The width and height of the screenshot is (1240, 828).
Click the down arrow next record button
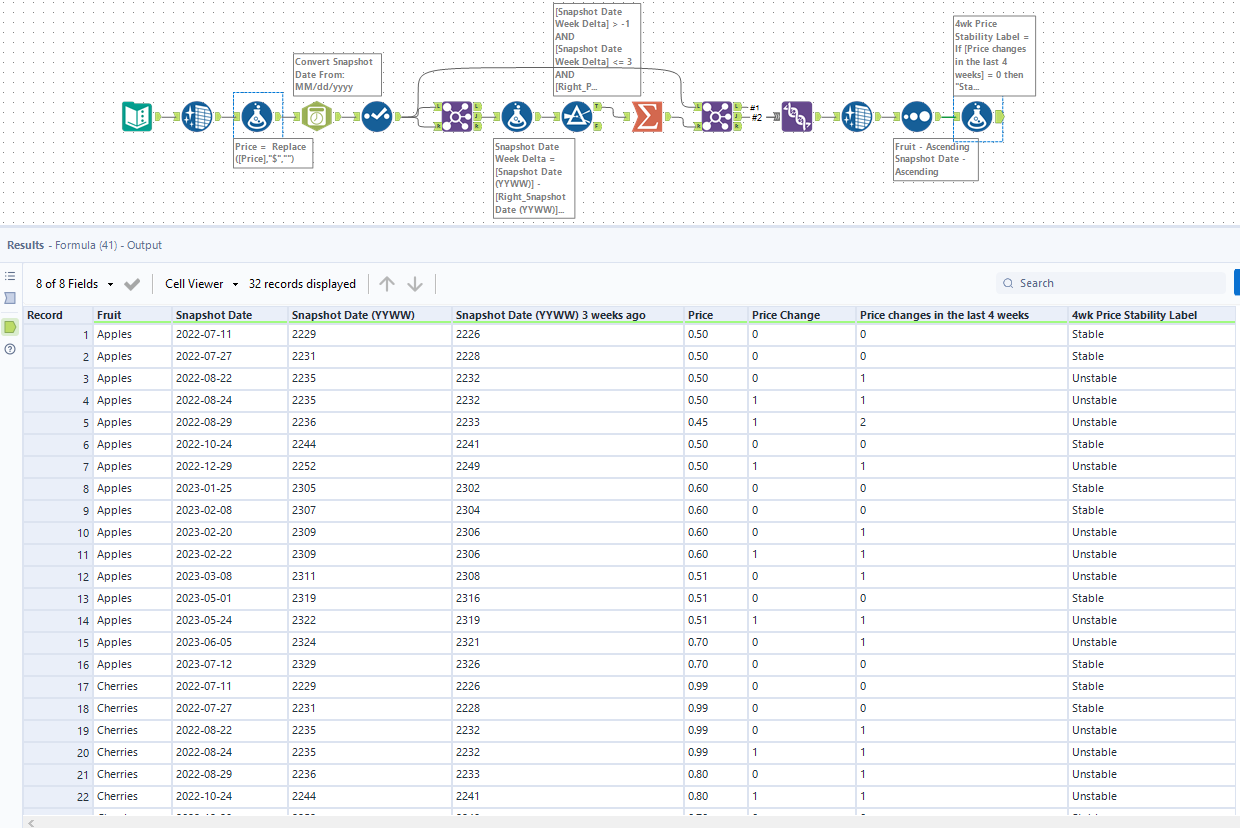415,284
